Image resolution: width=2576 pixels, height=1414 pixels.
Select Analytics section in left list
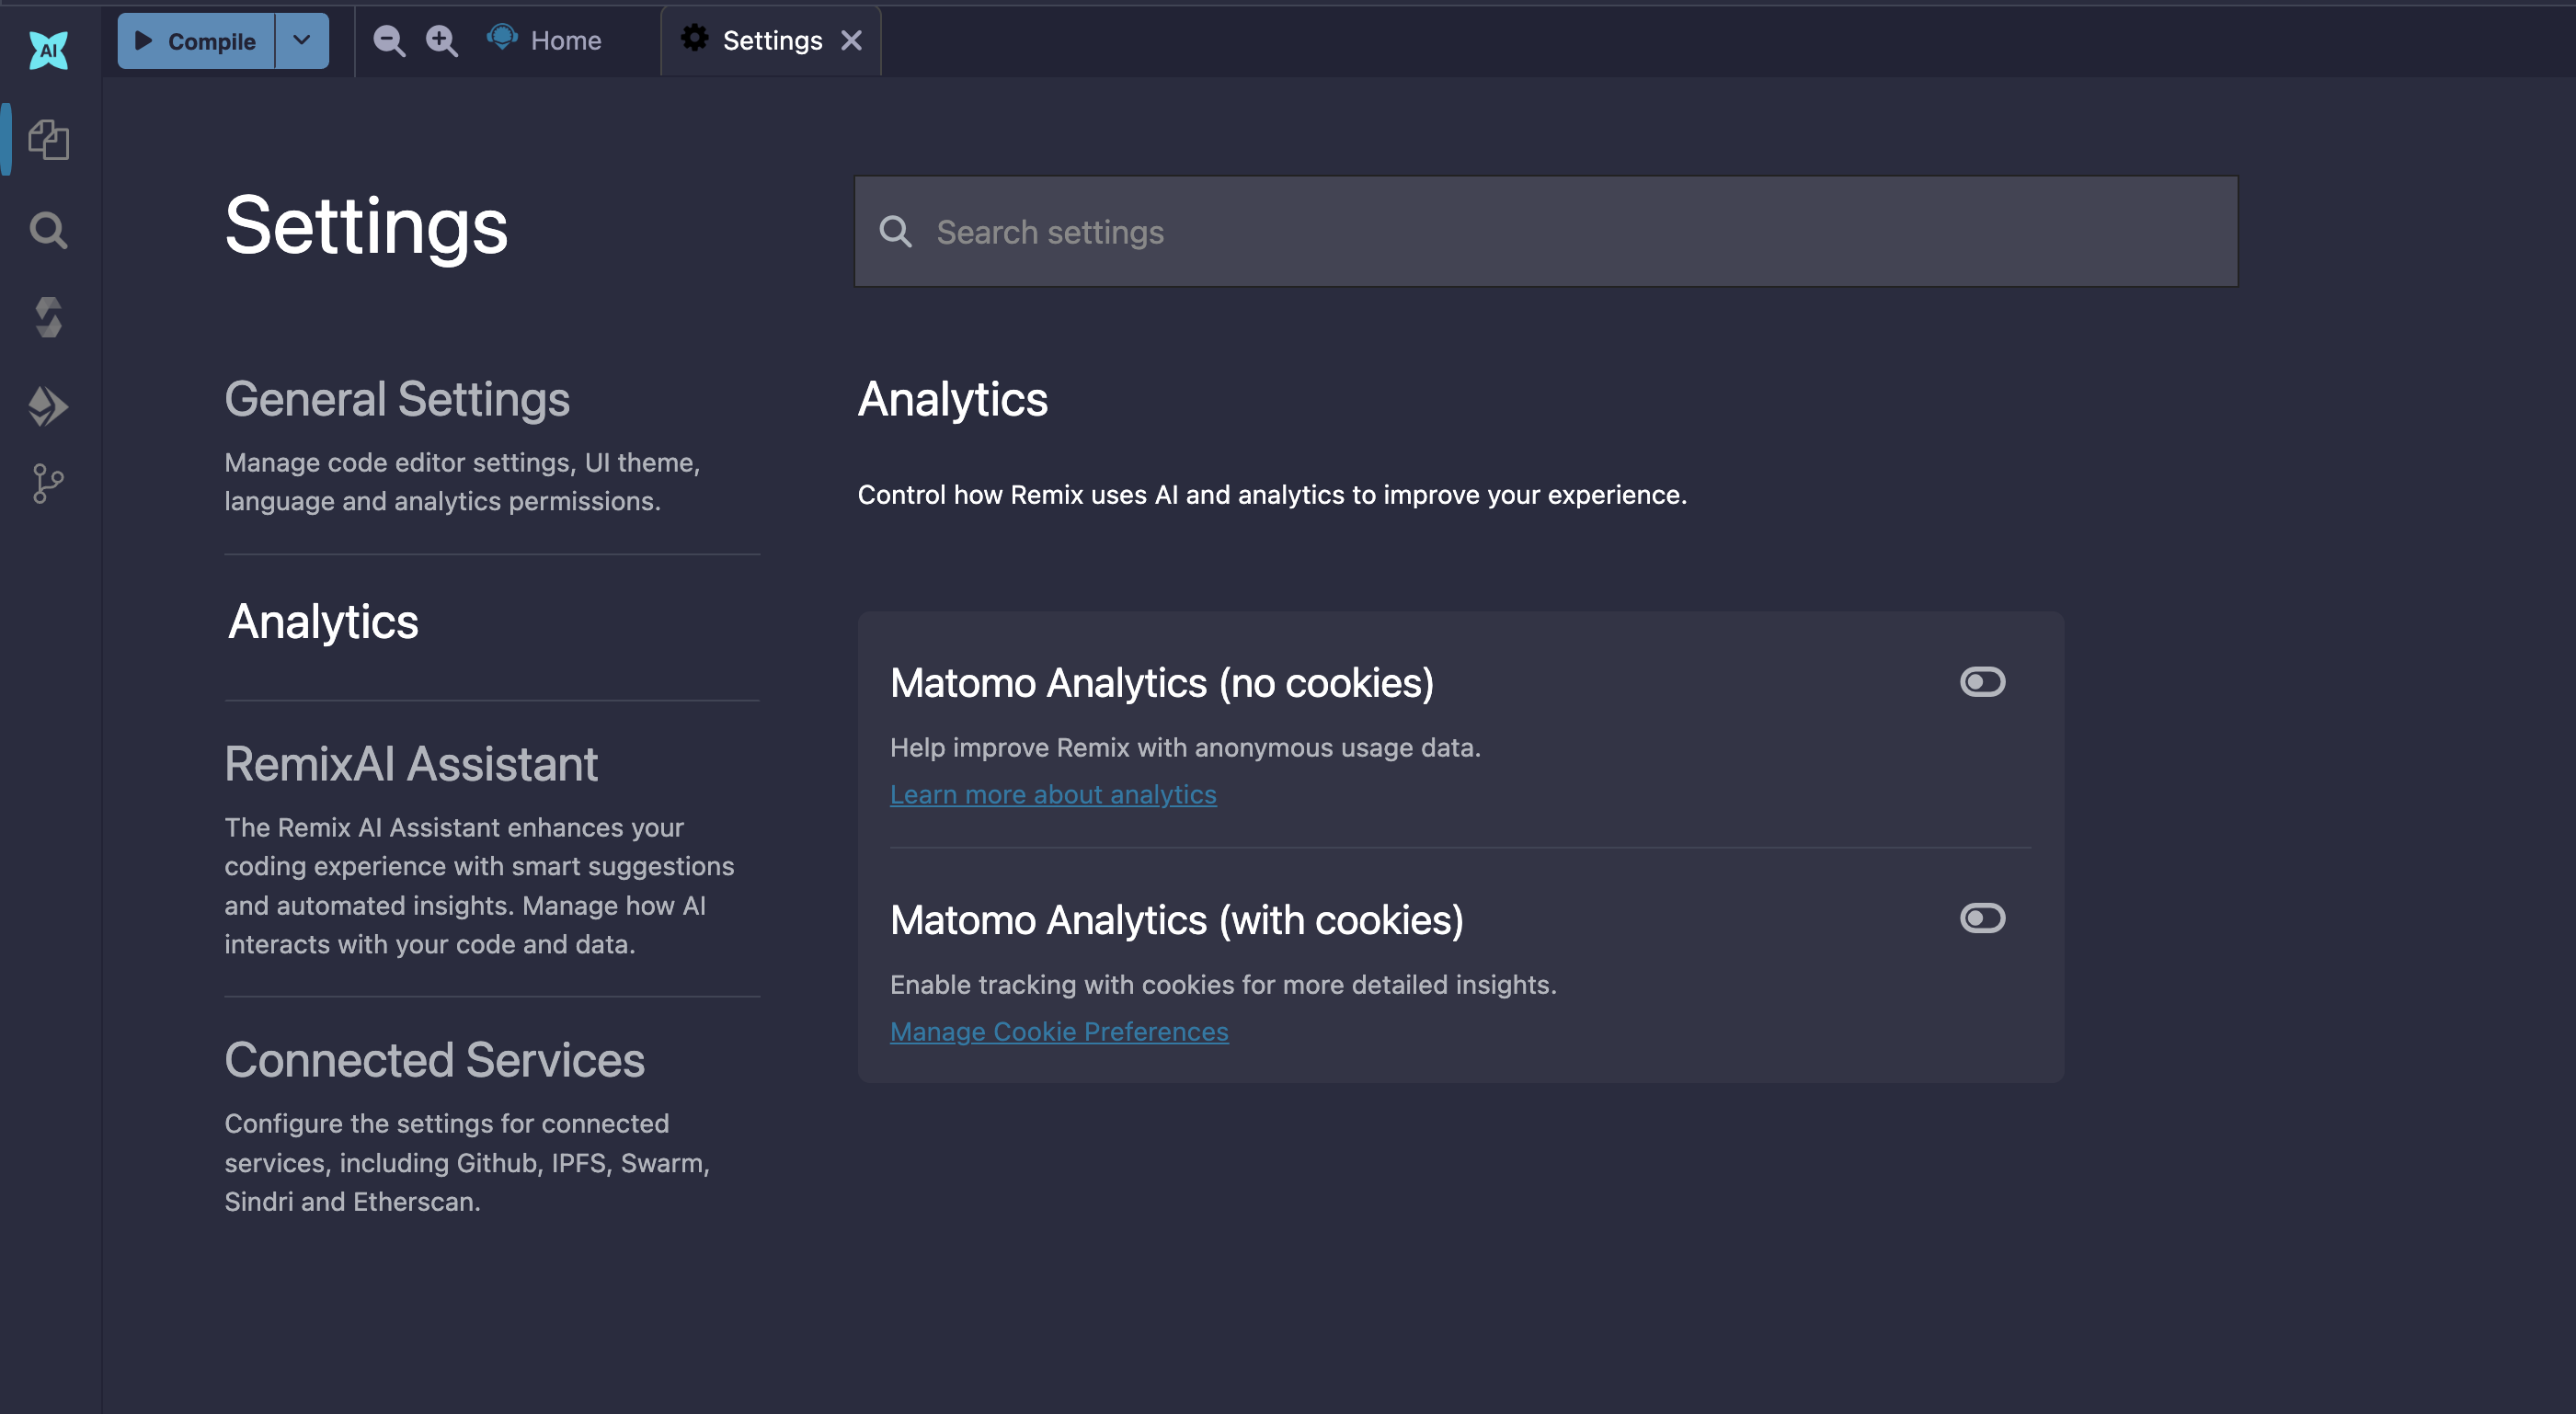click(323, 622)
